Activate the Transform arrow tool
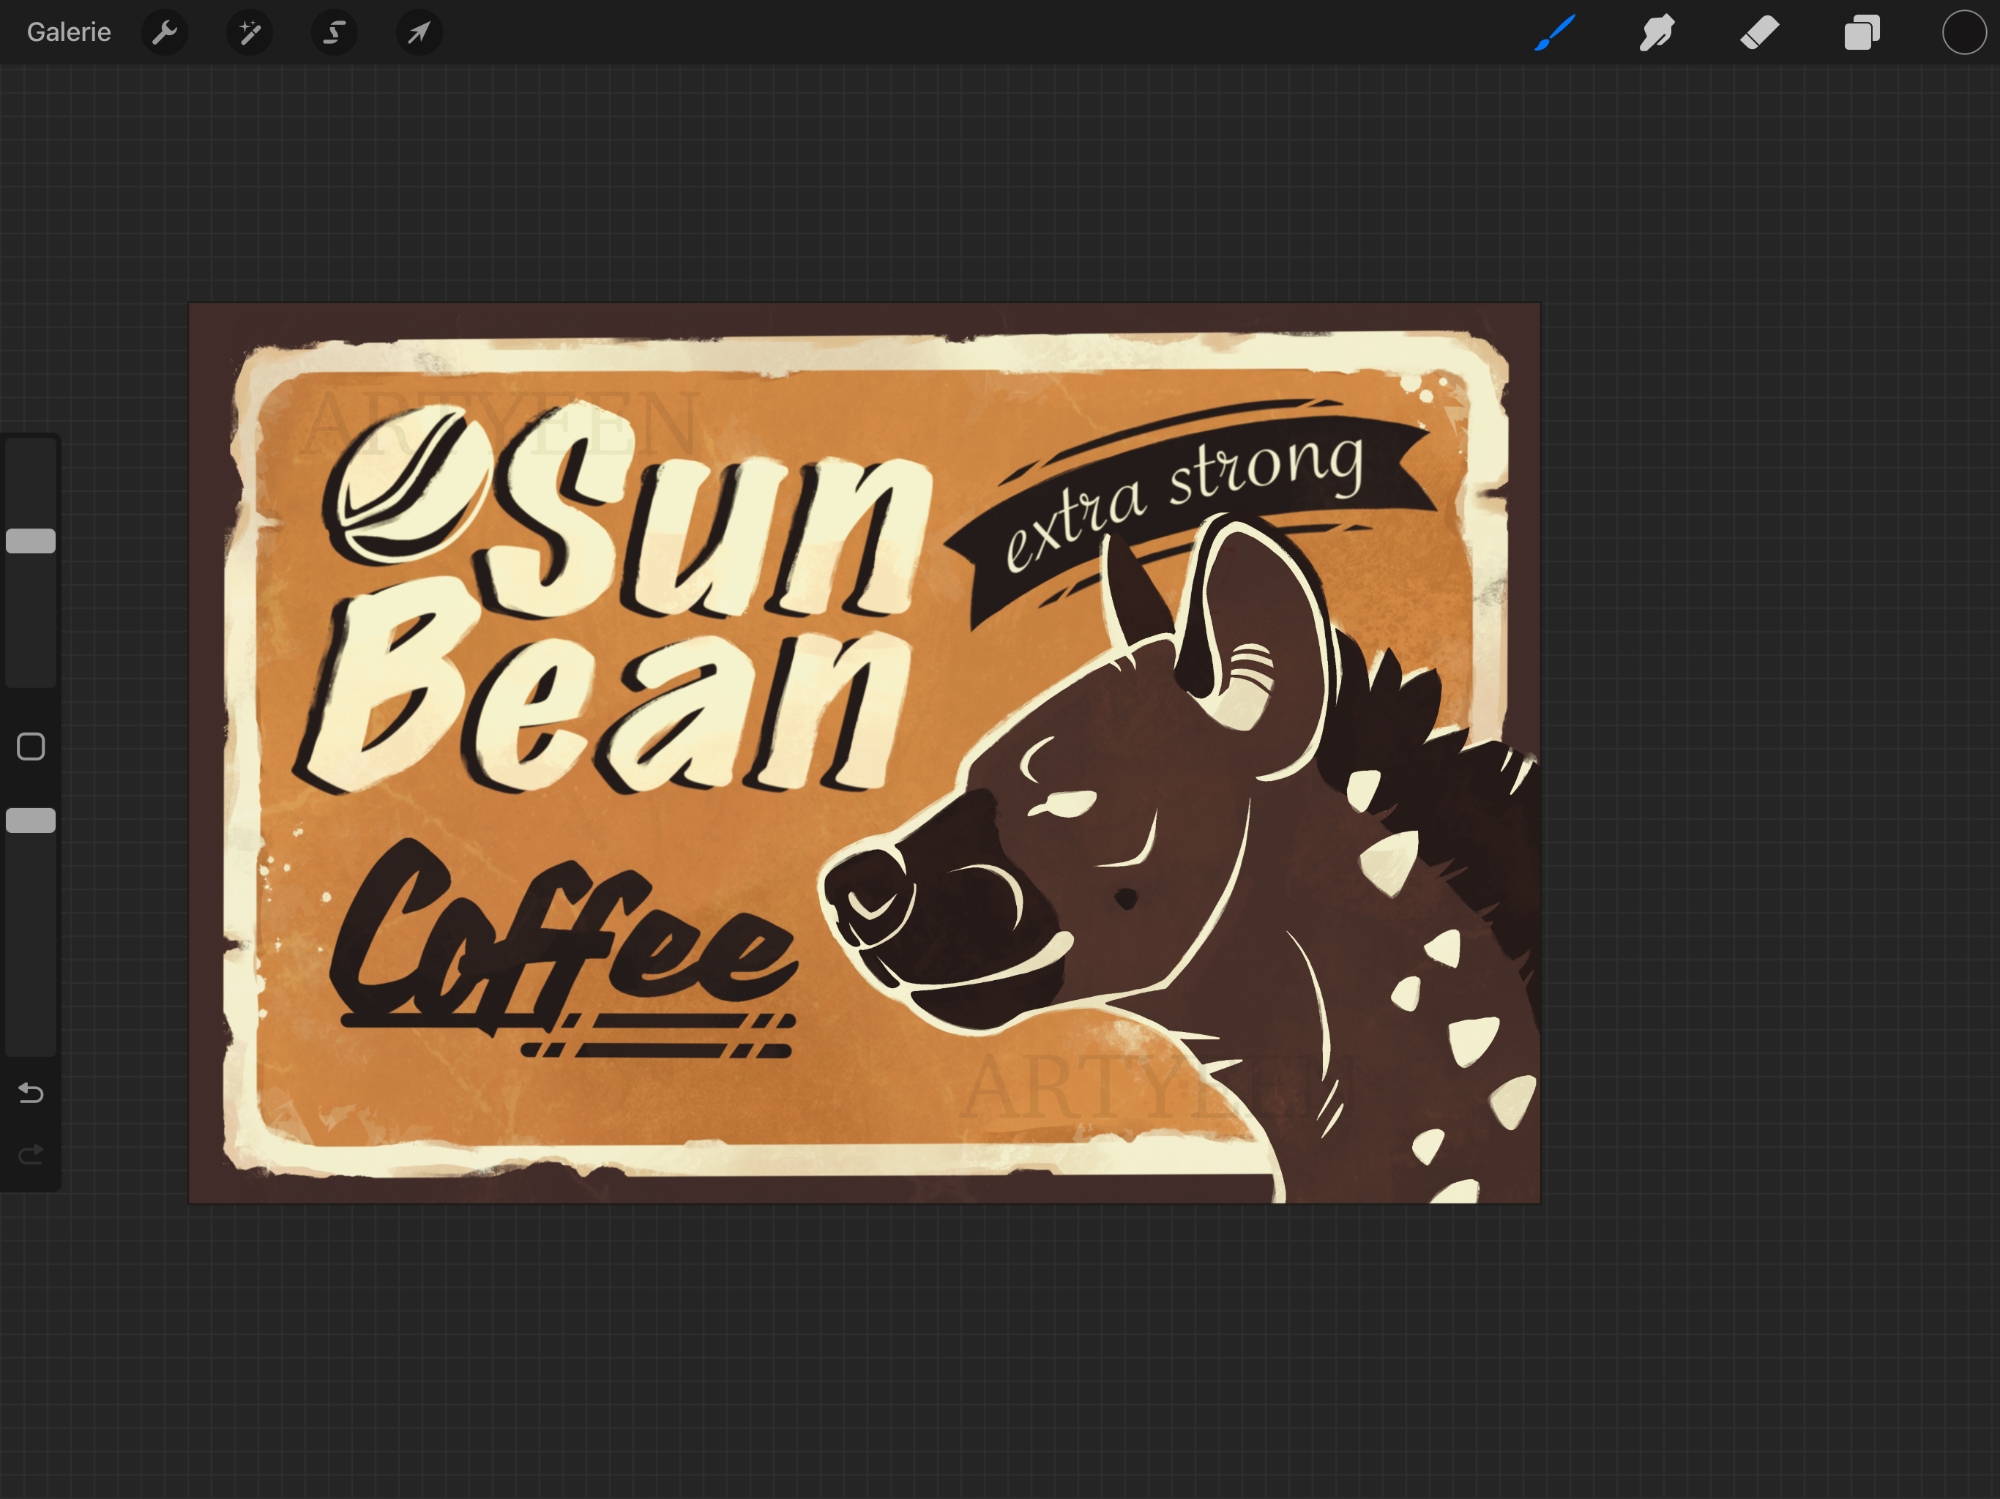Viewport: 2000px width, 1499px height. (418, 33)
